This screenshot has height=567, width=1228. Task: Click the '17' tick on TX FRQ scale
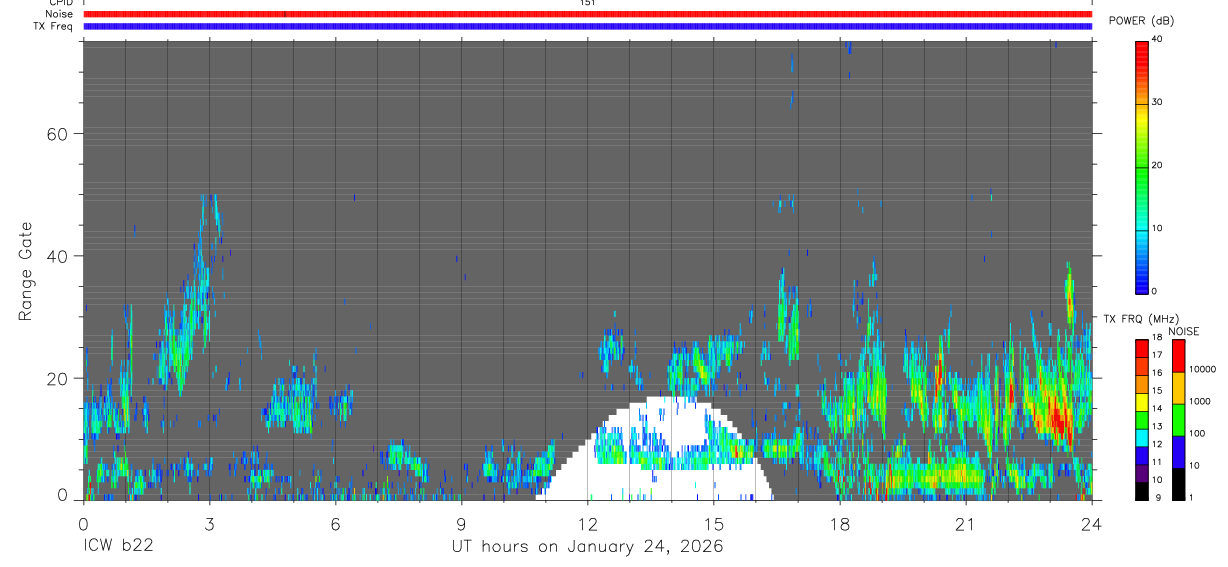[1157, 355]
